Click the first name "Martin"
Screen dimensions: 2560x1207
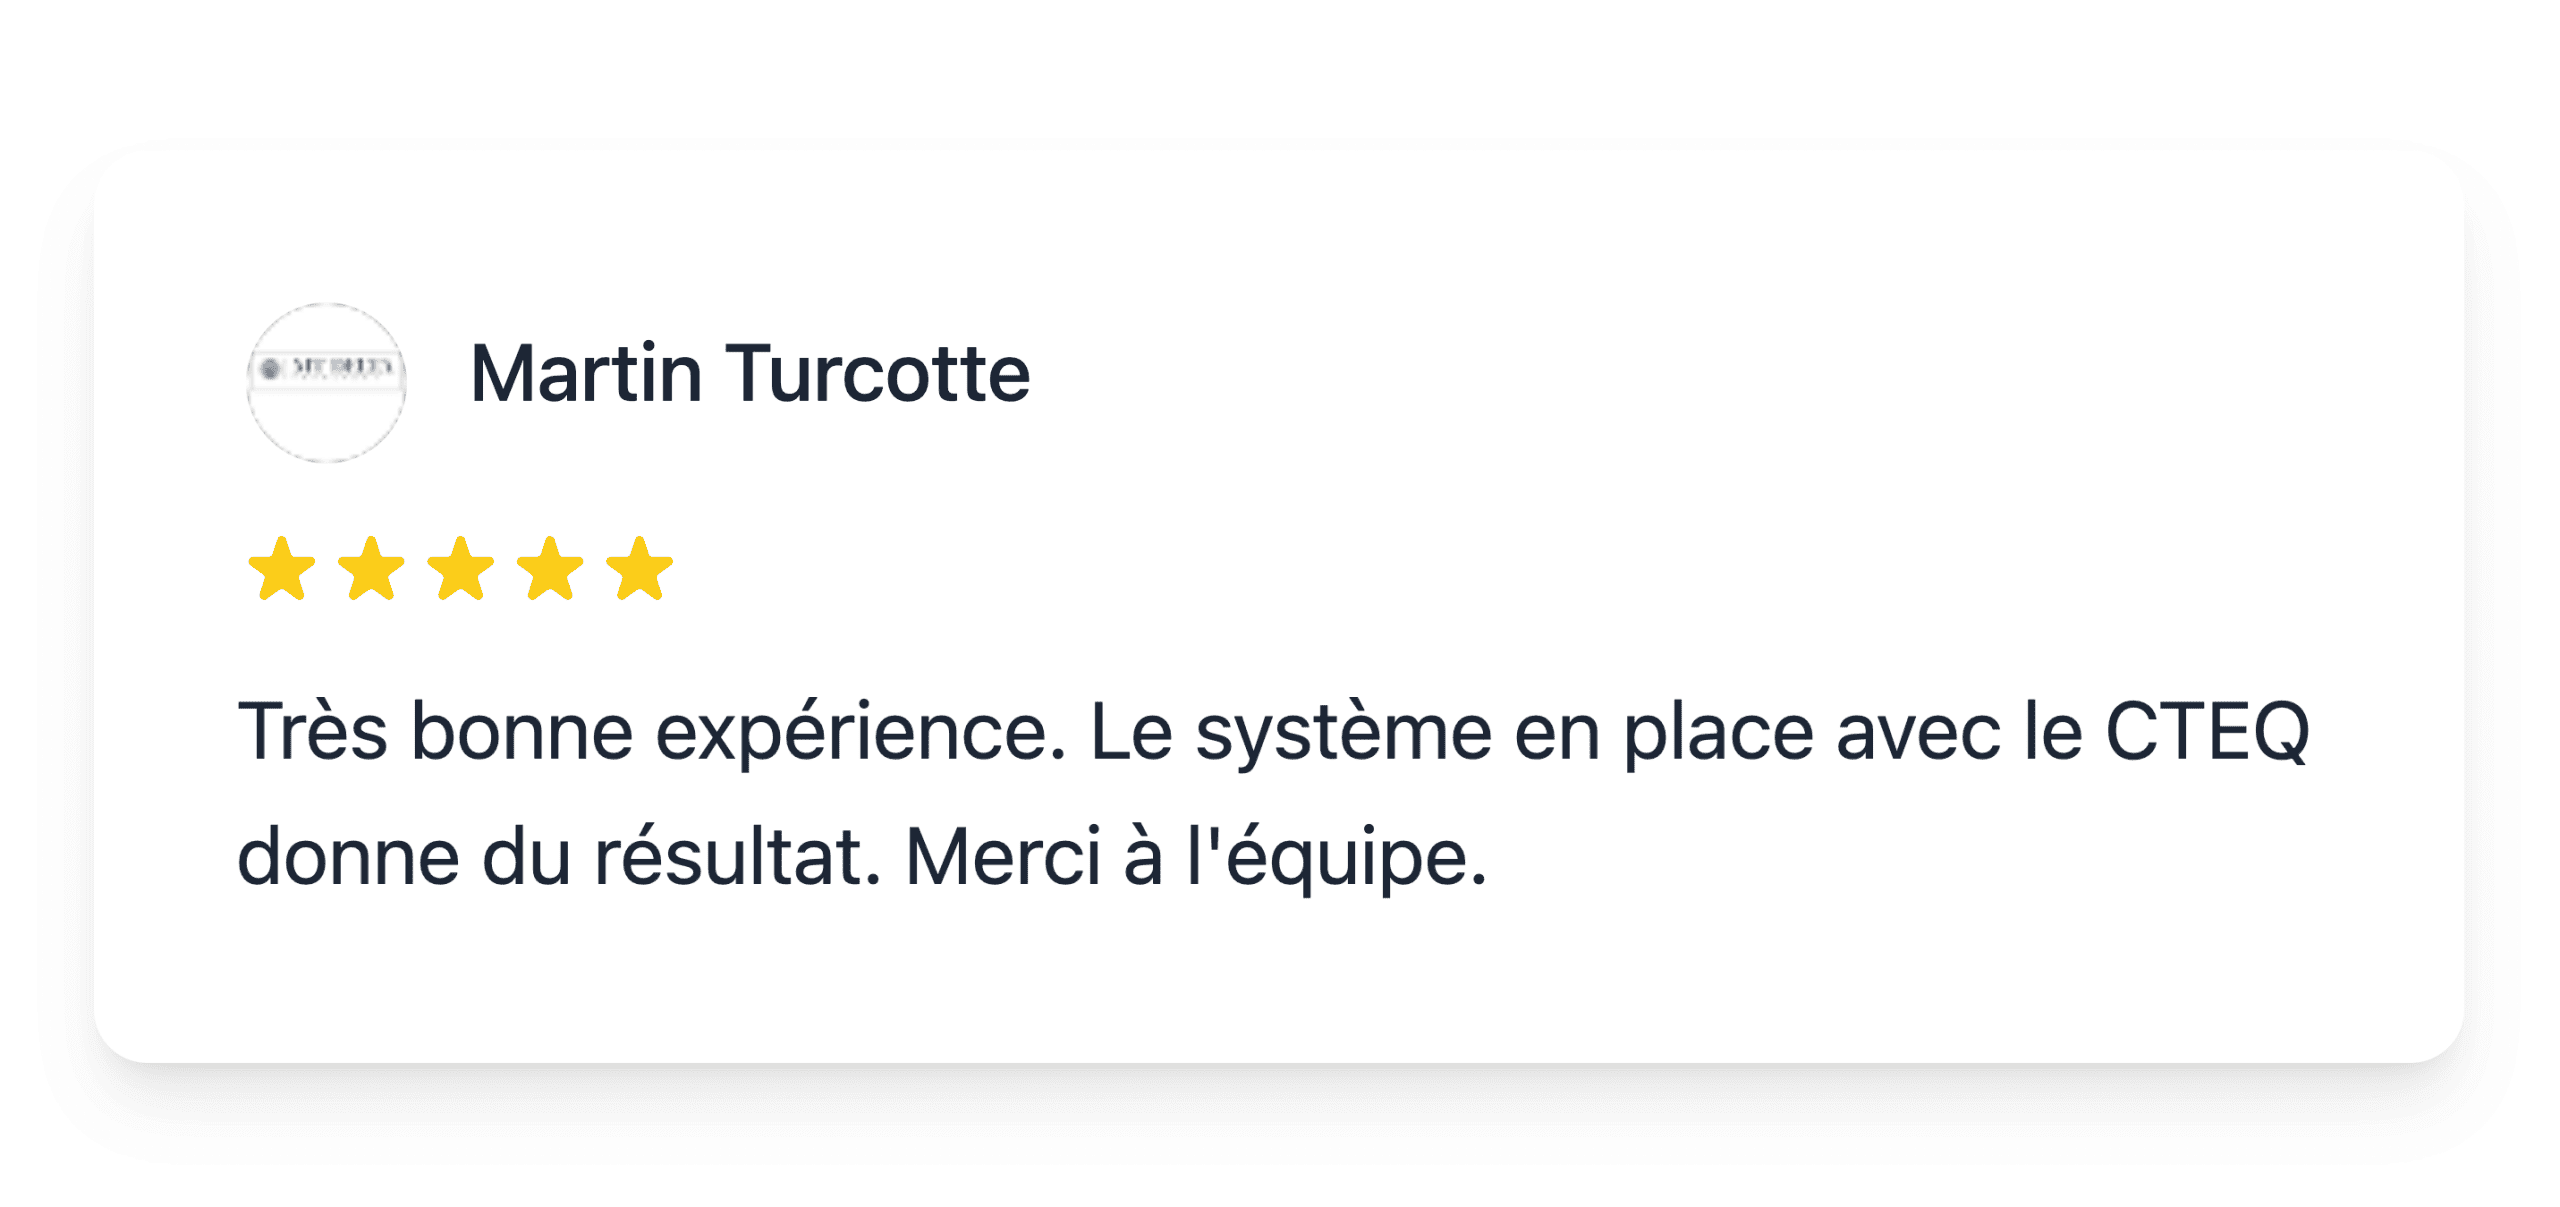586,373
